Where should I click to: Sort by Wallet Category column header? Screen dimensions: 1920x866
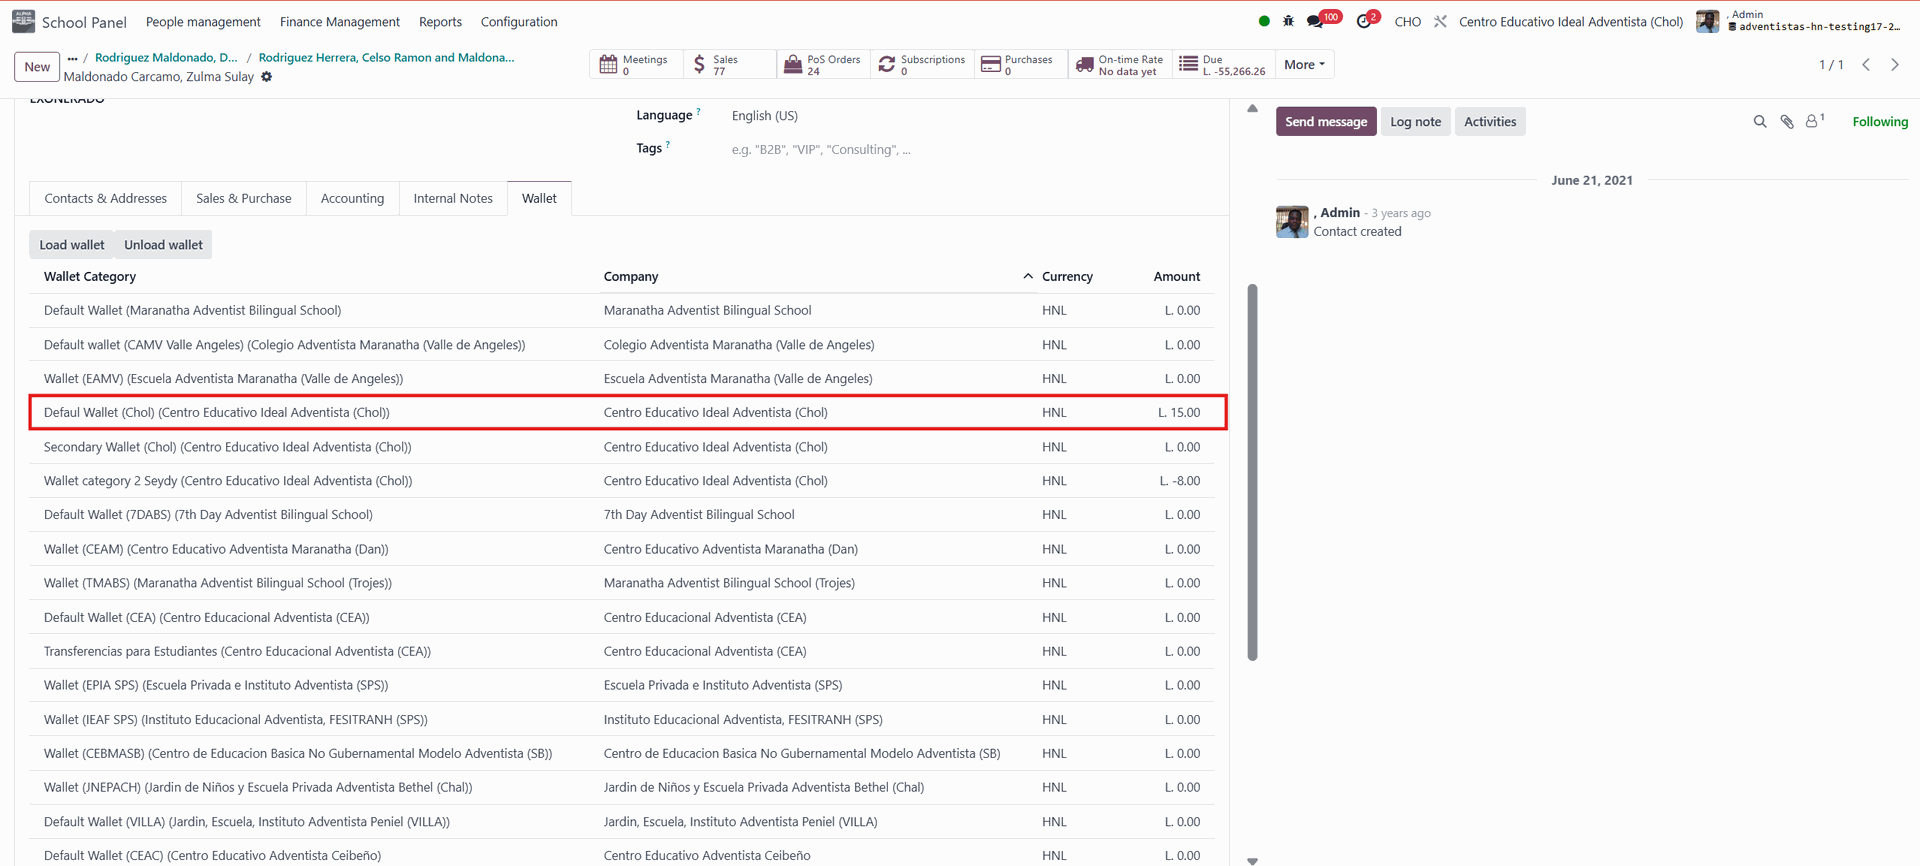click(x=90, y=276)
